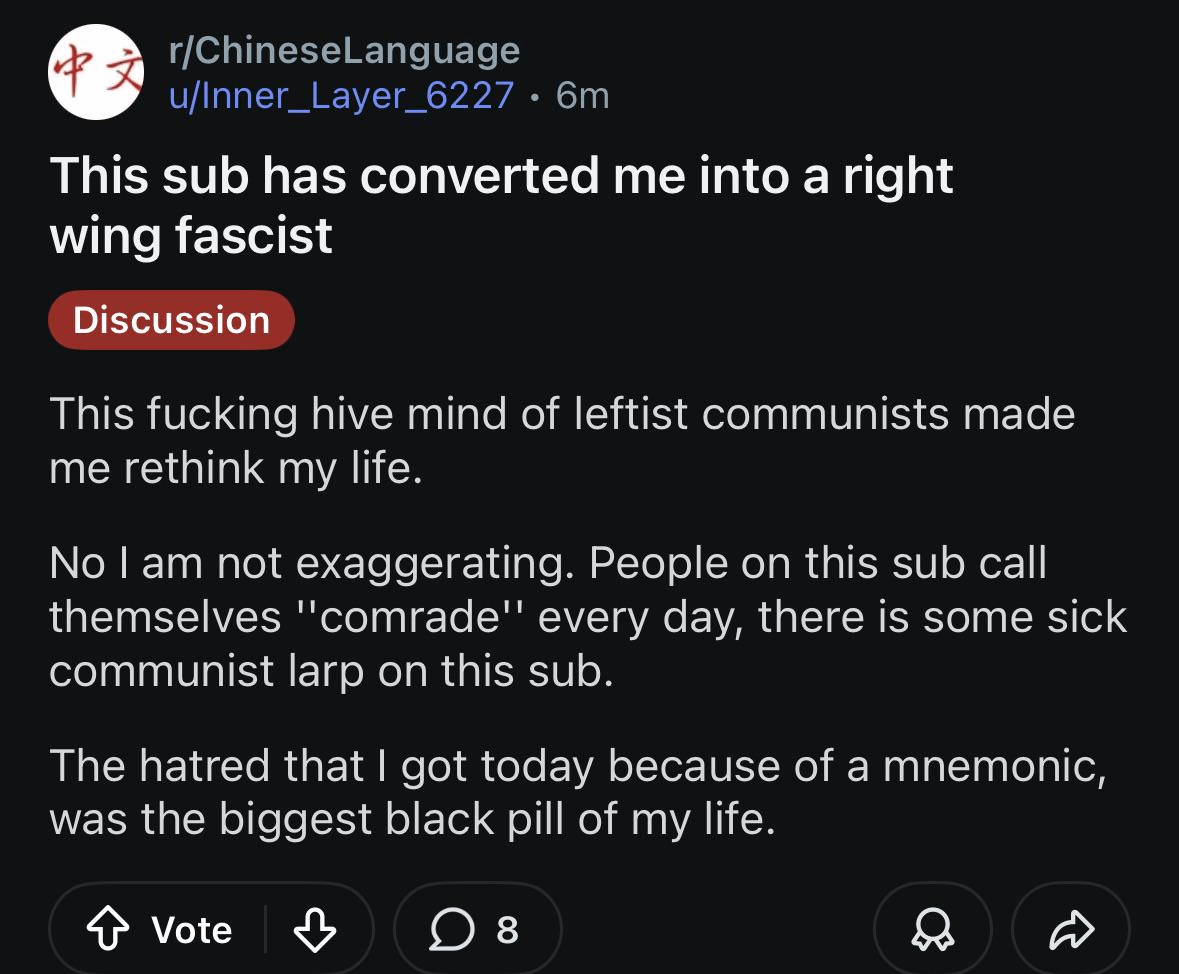Share the post with the arrow icon
The height and width of the screenshot is (974, 1179).
pyautogui.click(x=1070, y=930)
